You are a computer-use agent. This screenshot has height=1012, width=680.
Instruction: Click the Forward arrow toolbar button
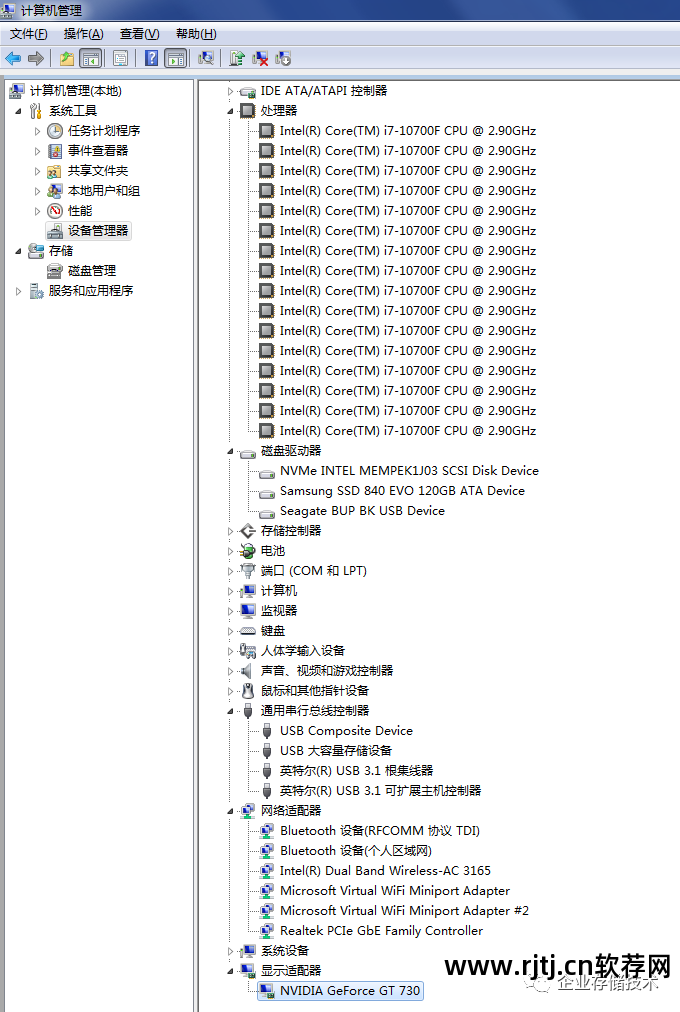36,59
